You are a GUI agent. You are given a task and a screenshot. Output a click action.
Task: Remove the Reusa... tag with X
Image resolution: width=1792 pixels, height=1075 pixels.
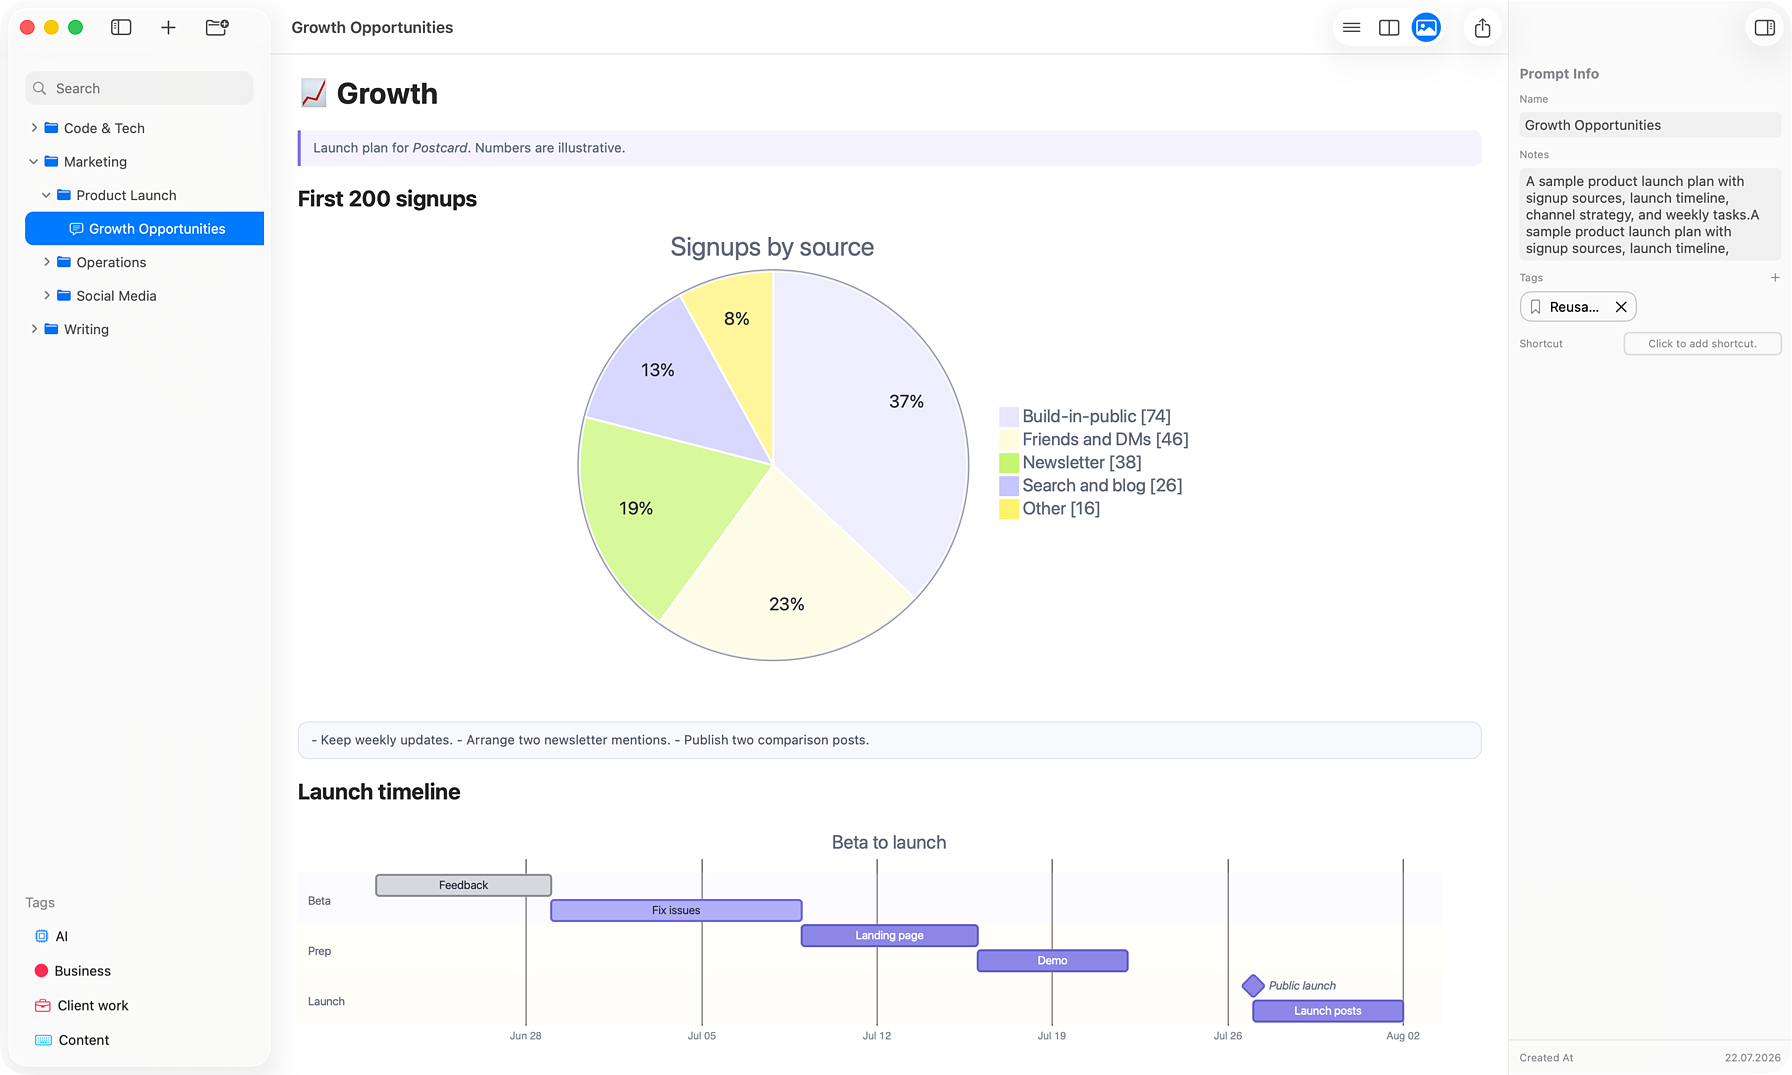pyautogui.click(x=1621, y=307)
